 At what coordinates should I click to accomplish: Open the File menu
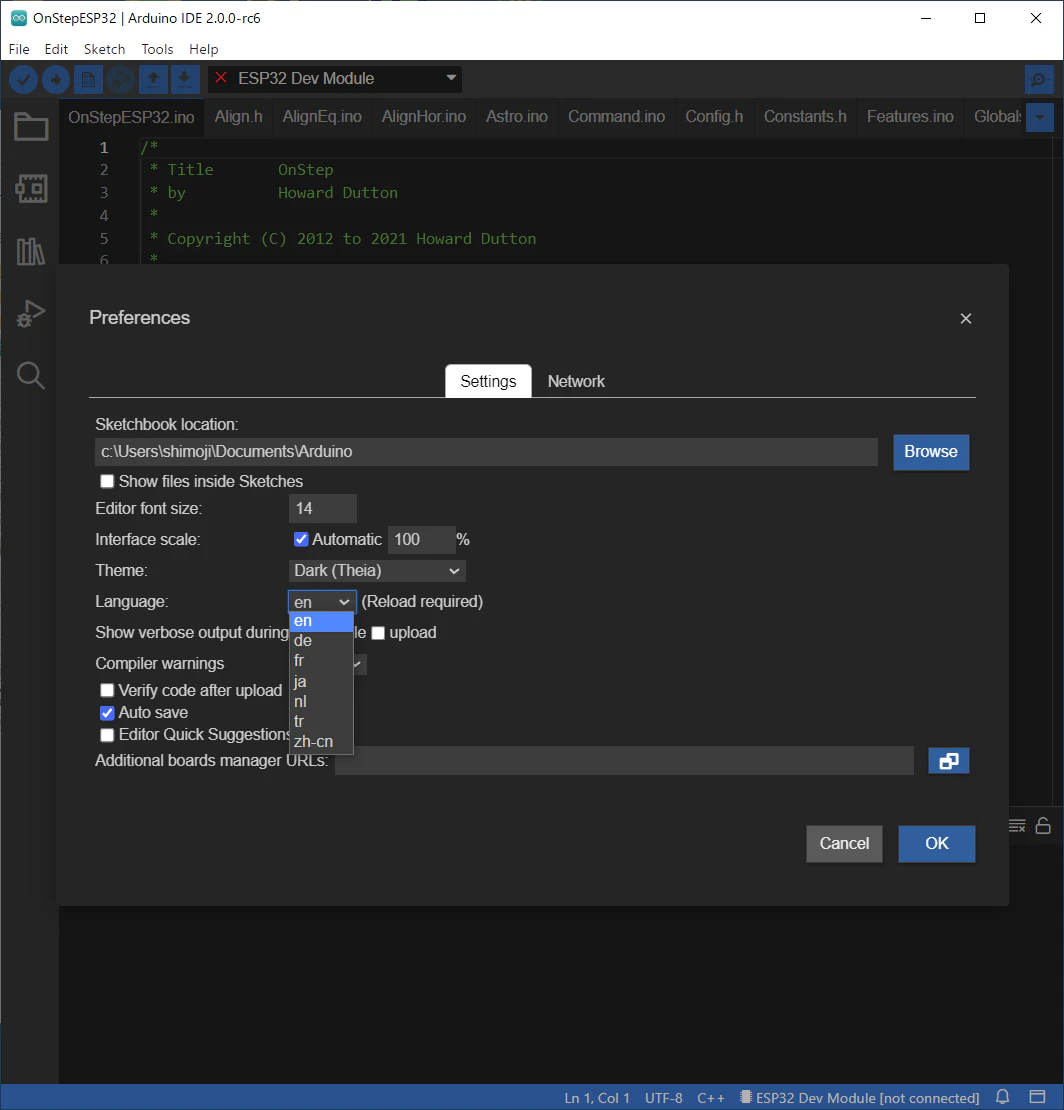click(x=19, y=49)
